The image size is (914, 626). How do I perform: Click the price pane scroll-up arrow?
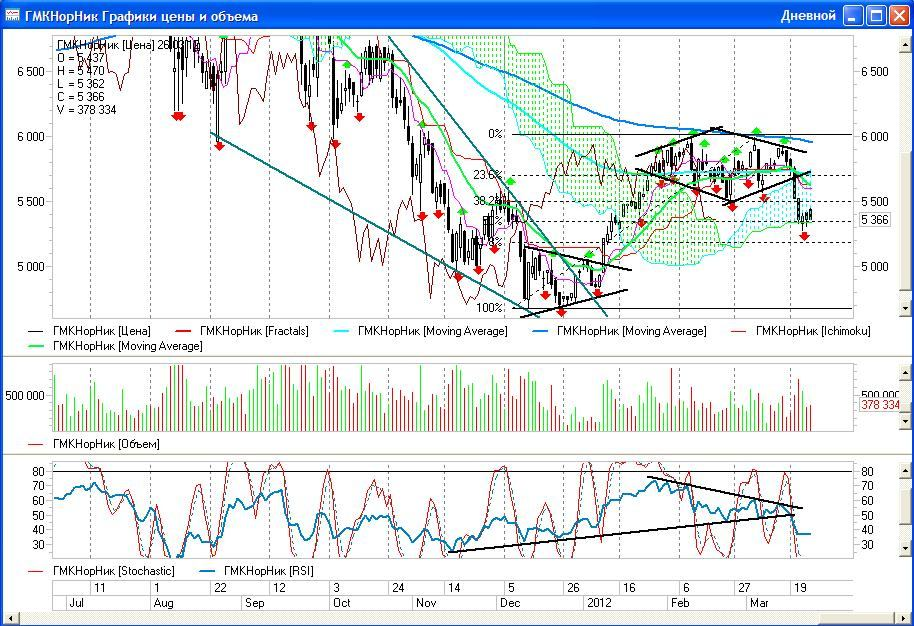(905, 44)
